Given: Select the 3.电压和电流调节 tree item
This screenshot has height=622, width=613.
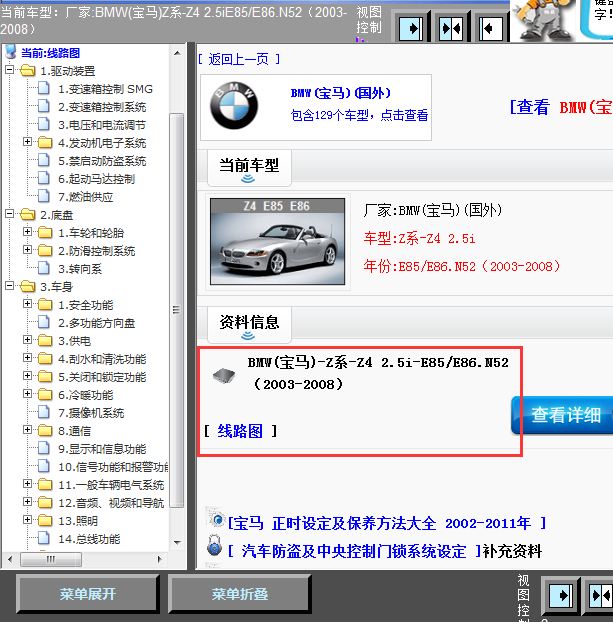Looking at the screenshot, I should [102, 125].
